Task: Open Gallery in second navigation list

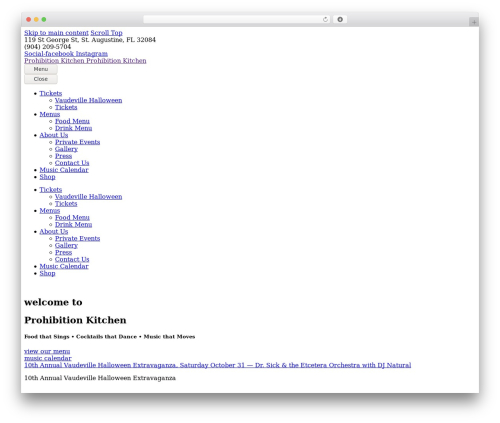Action: click(66, 246)
